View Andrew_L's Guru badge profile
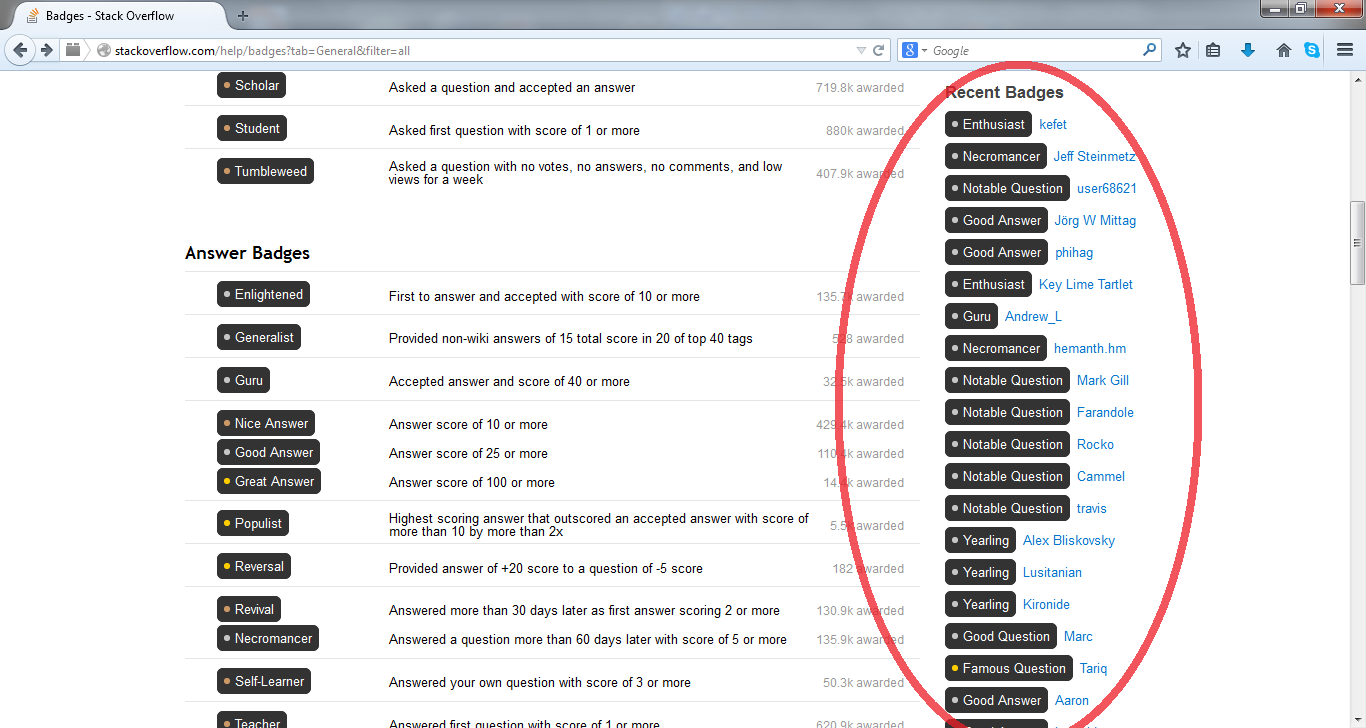Viewport: 1366px width, 728px height. (1033, 316)
